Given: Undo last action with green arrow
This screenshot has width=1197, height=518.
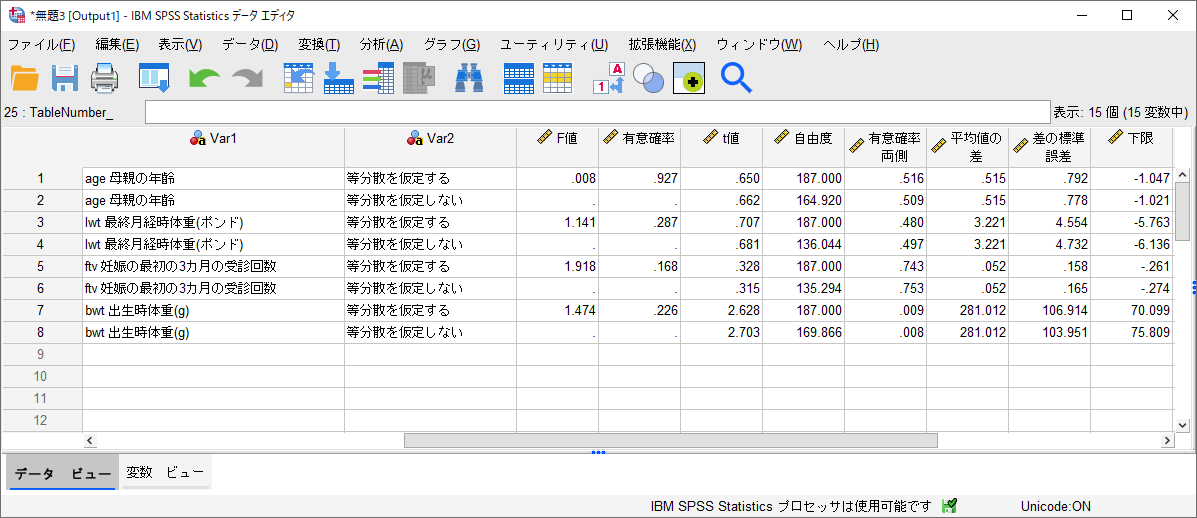Looking at the screenshot, I should click(x=204, y=78).
